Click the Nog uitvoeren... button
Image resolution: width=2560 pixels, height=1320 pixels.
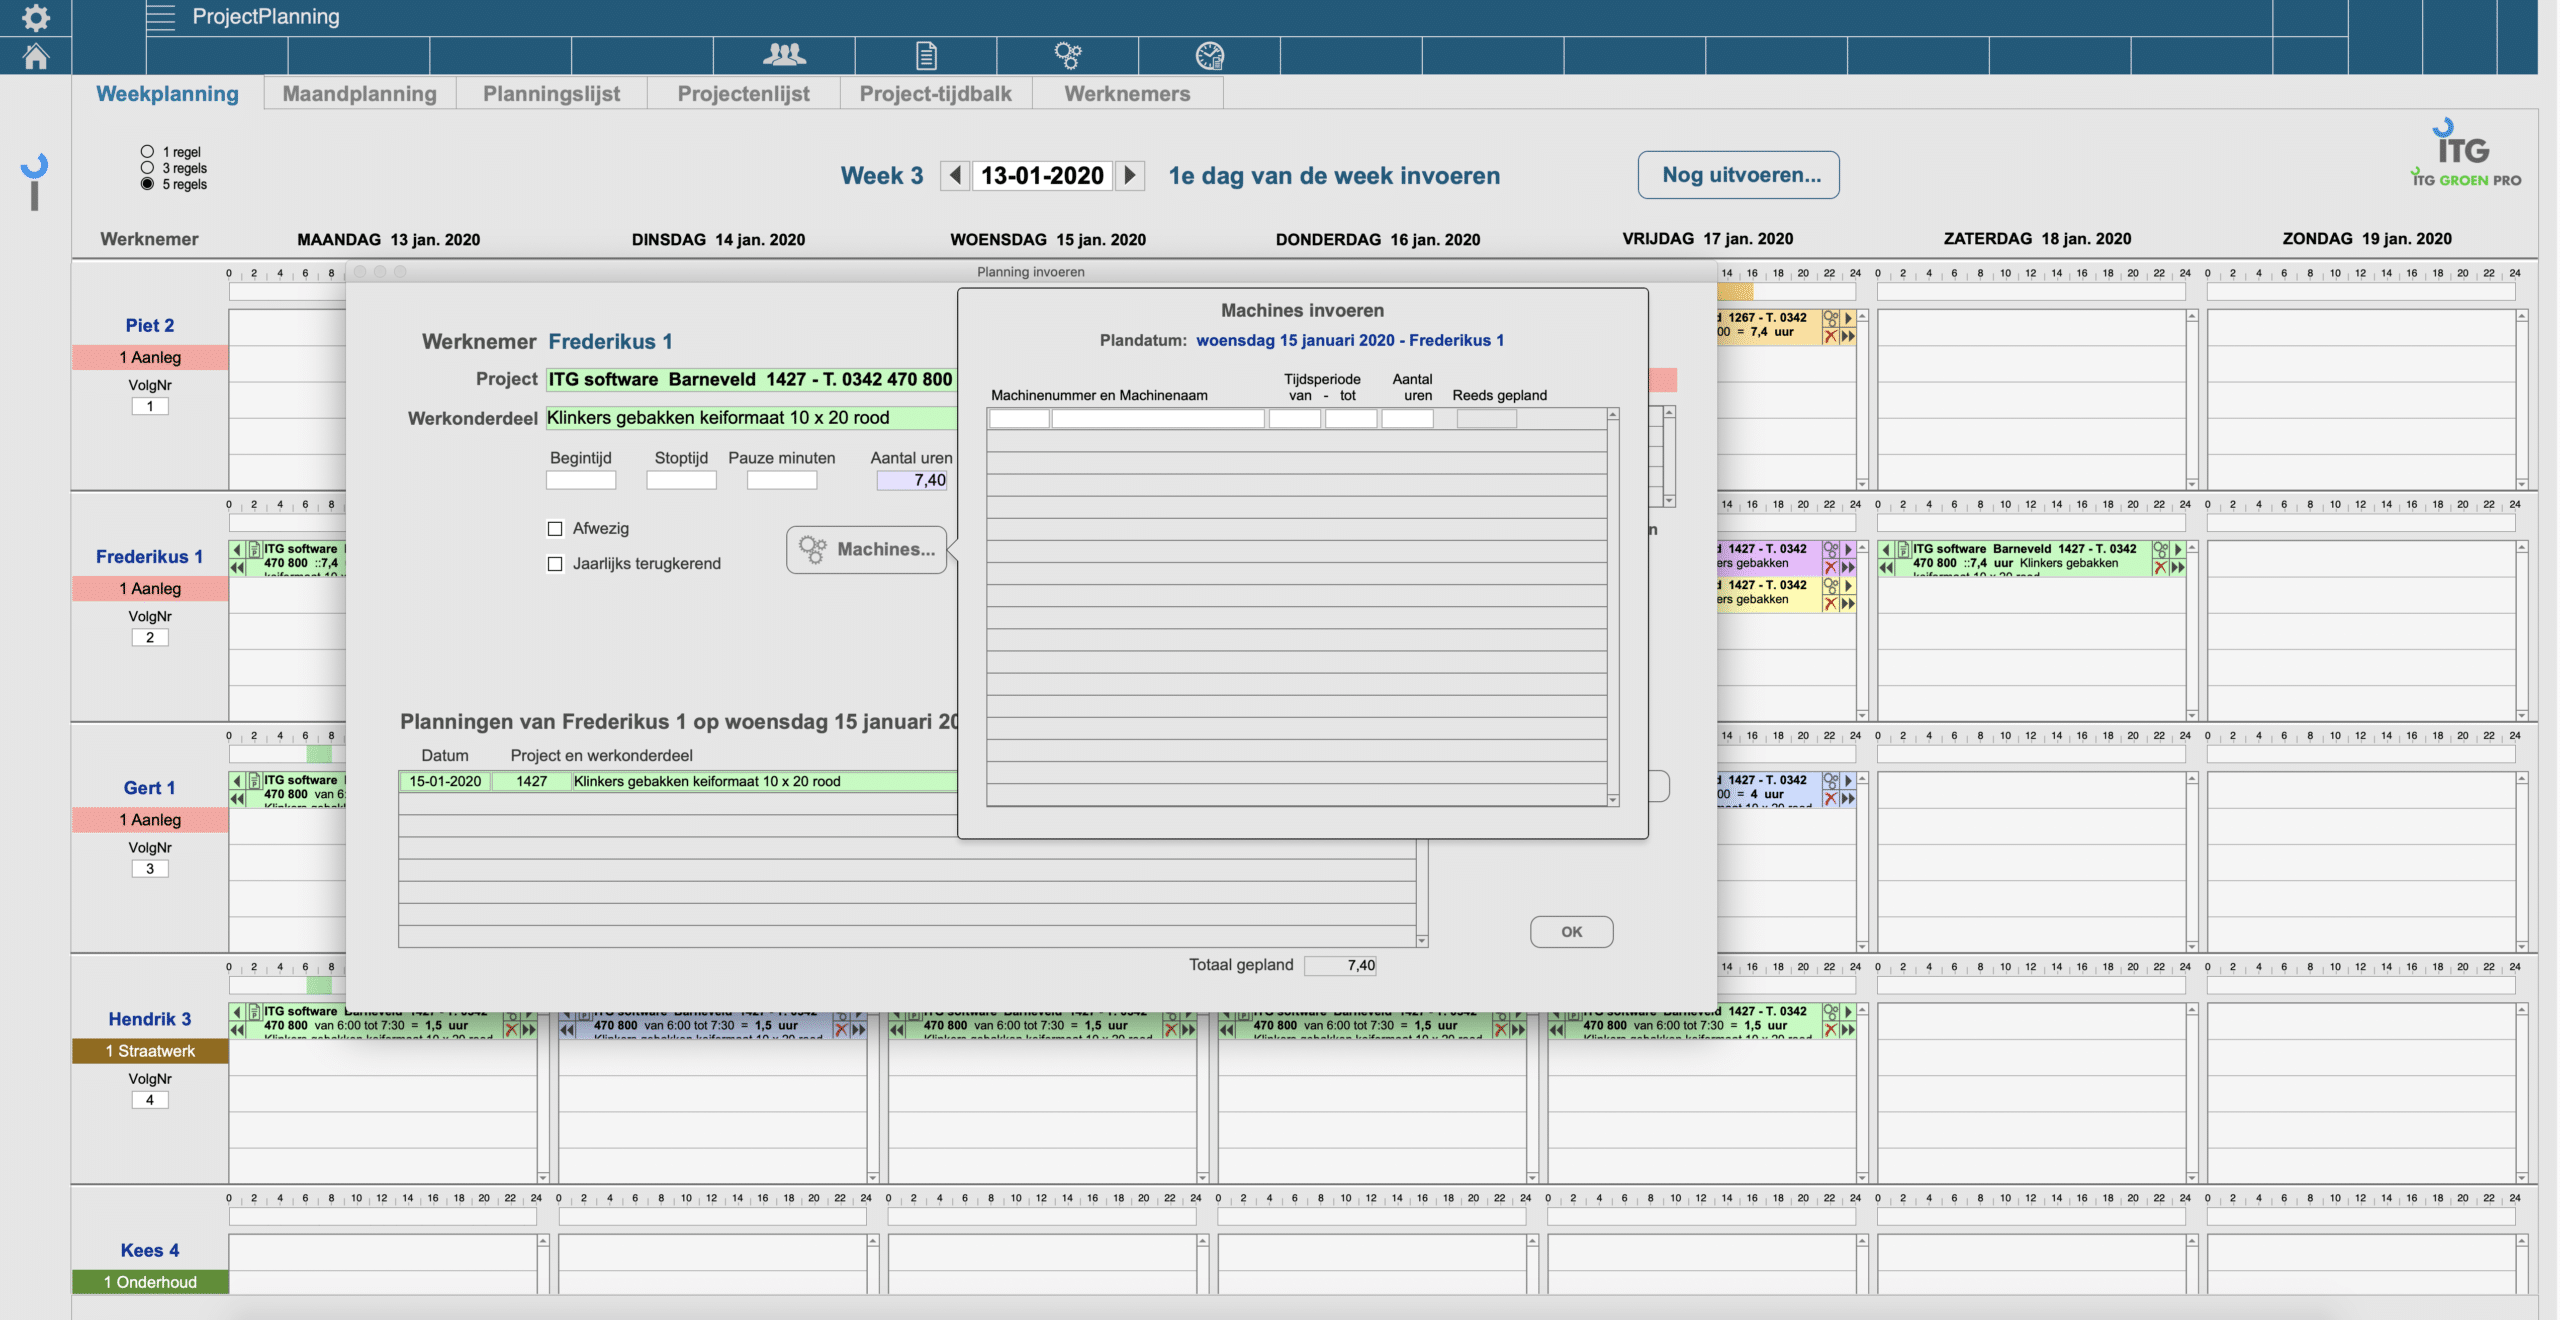(x=1738, y=175)
